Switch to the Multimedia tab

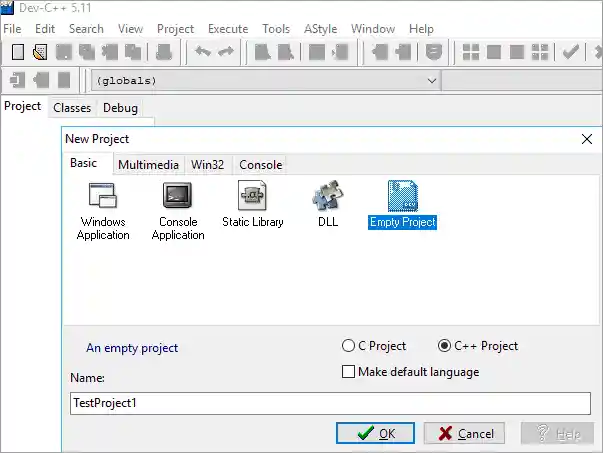pyautogui.click(x=148, y=165)
